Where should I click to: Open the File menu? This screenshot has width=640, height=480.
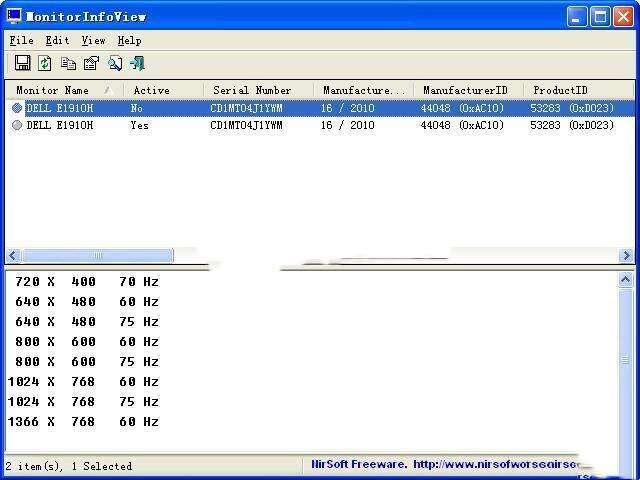[21, 40]
